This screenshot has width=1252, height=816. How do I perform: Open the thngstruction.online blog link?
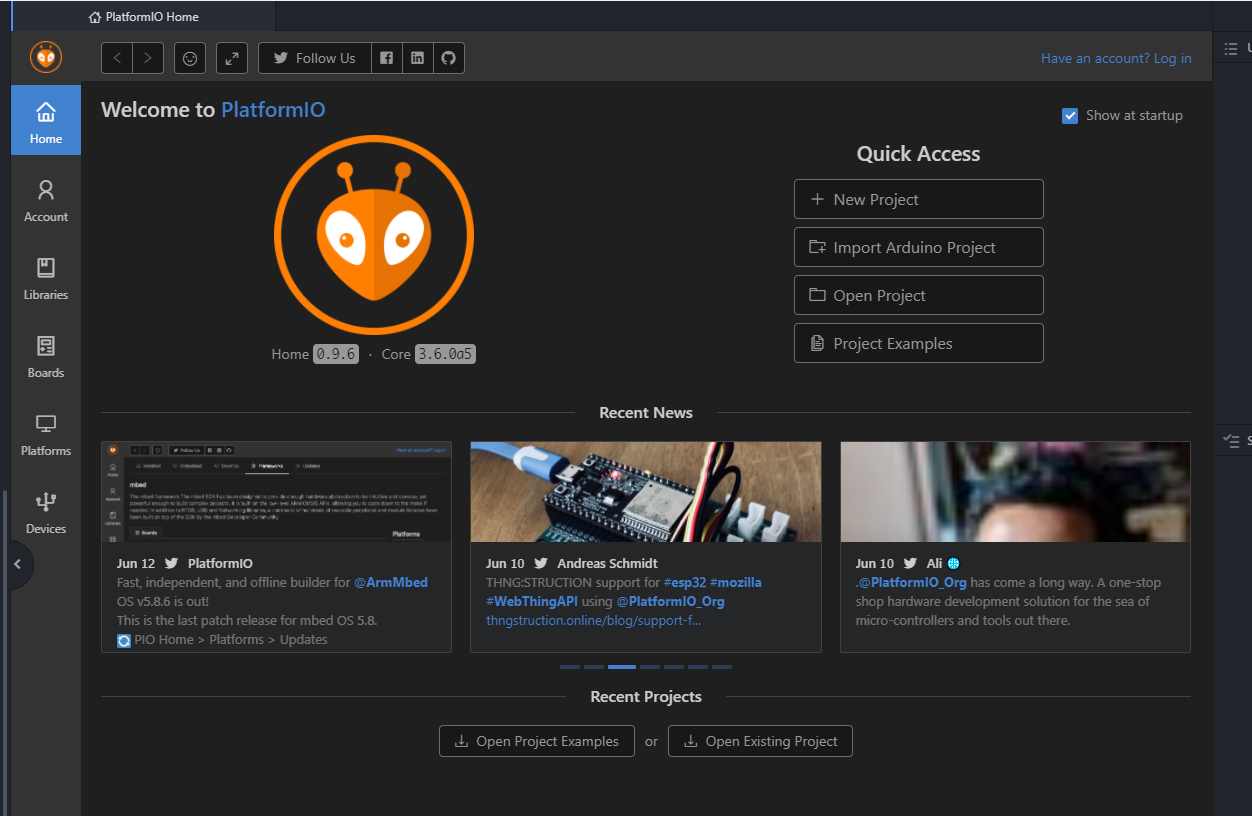pyautogui.click(x=594, y=620)
